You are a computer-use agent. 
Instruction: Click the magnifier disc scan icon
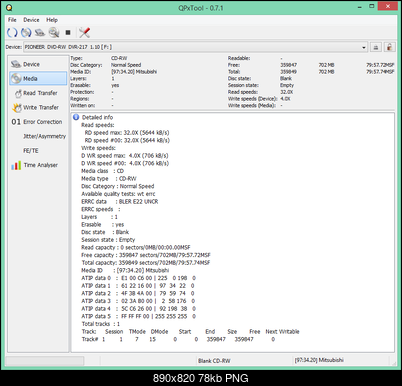point(54,32)
